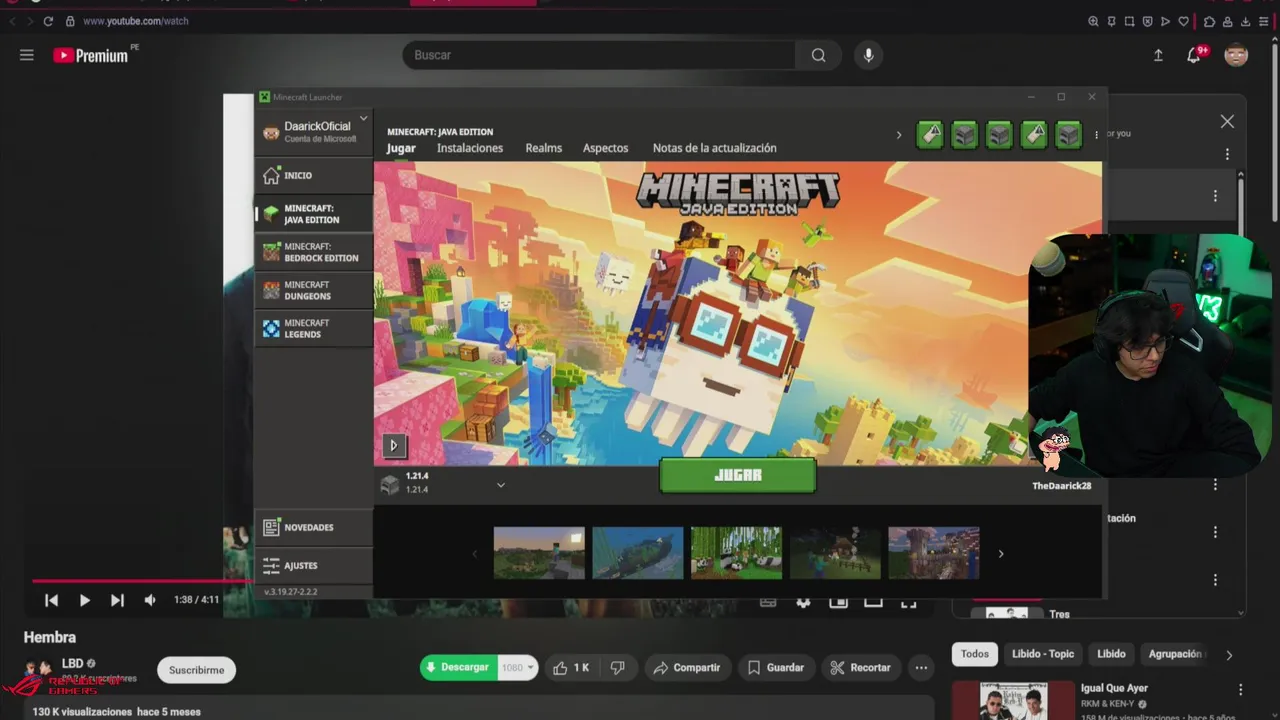Go to Inicio in Minecraft Launcher
Image resolution: width=1280 pixels, height=720 pixels.
313,175
